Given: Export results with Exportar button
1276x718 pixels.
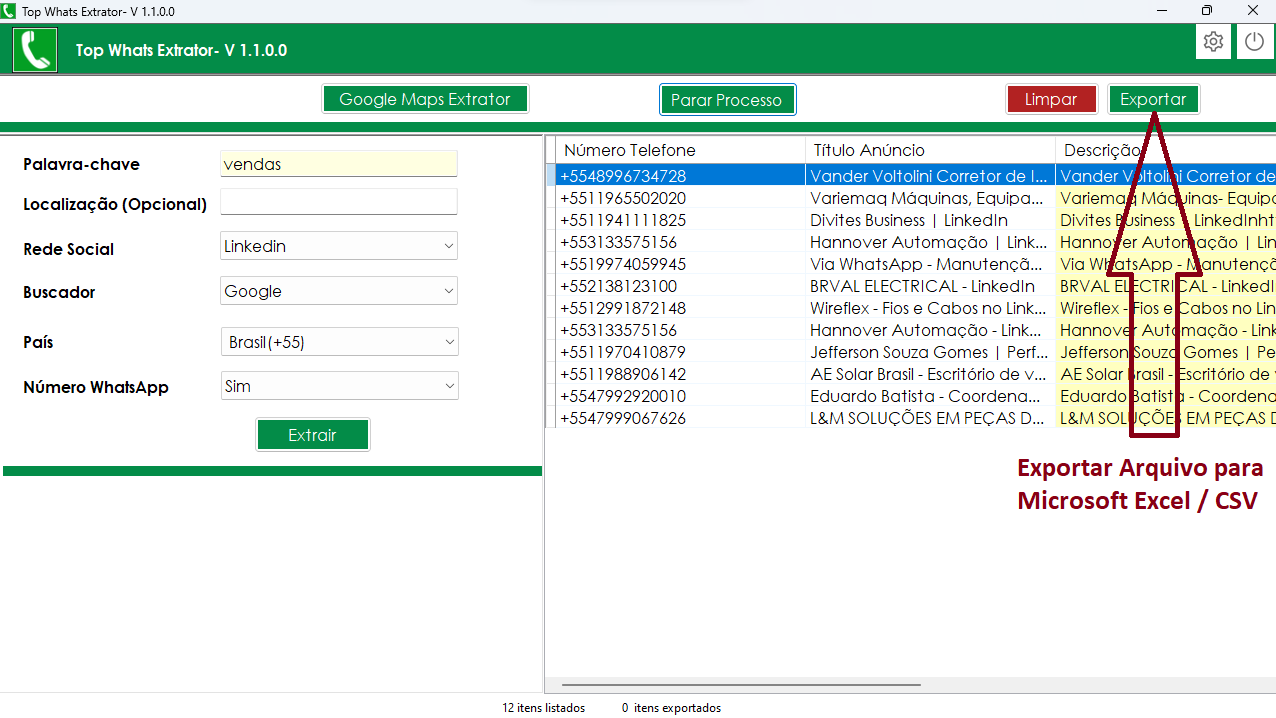Looking at the screenshot, I should (x=1153, y=99).
